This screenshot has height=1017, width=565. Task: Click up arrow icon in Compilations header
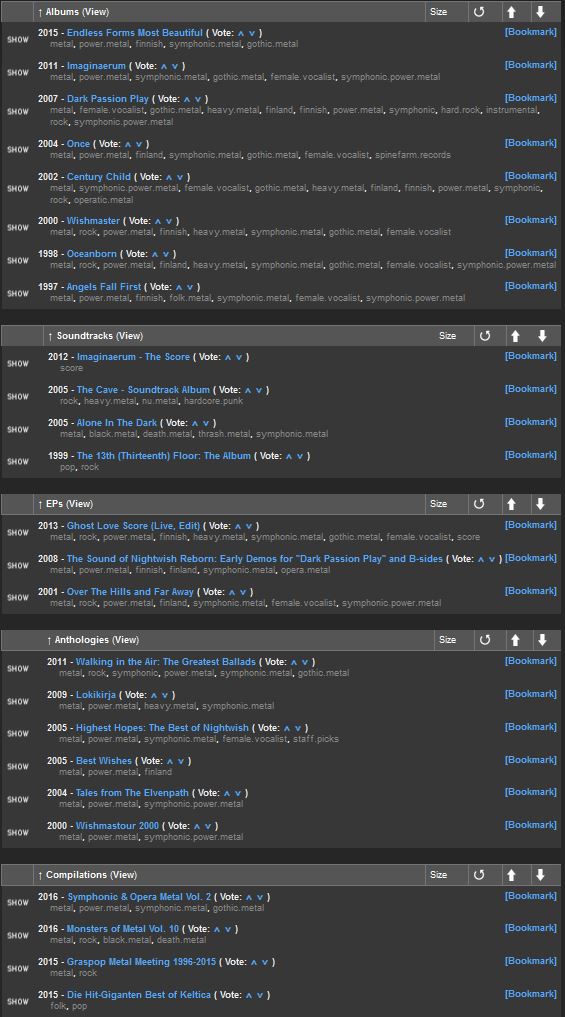pos(511,874)
